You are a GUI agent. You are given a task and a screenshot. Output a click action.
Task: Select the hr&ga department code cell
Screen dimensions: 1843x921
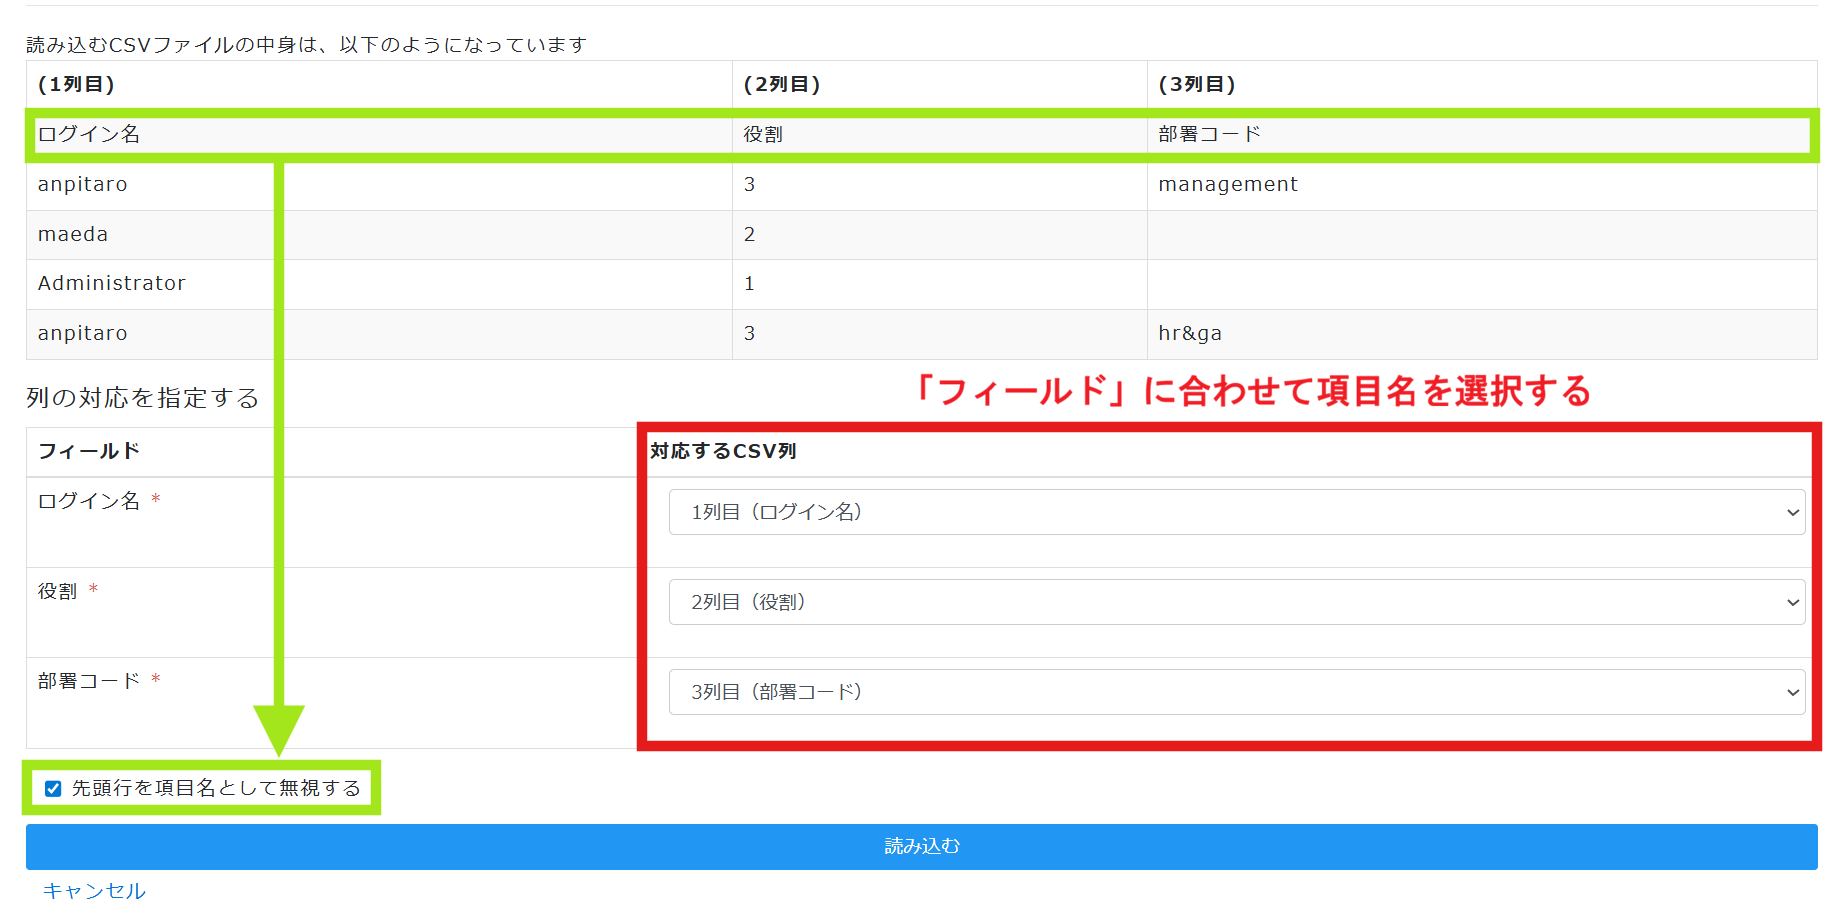coord(1190,334)
